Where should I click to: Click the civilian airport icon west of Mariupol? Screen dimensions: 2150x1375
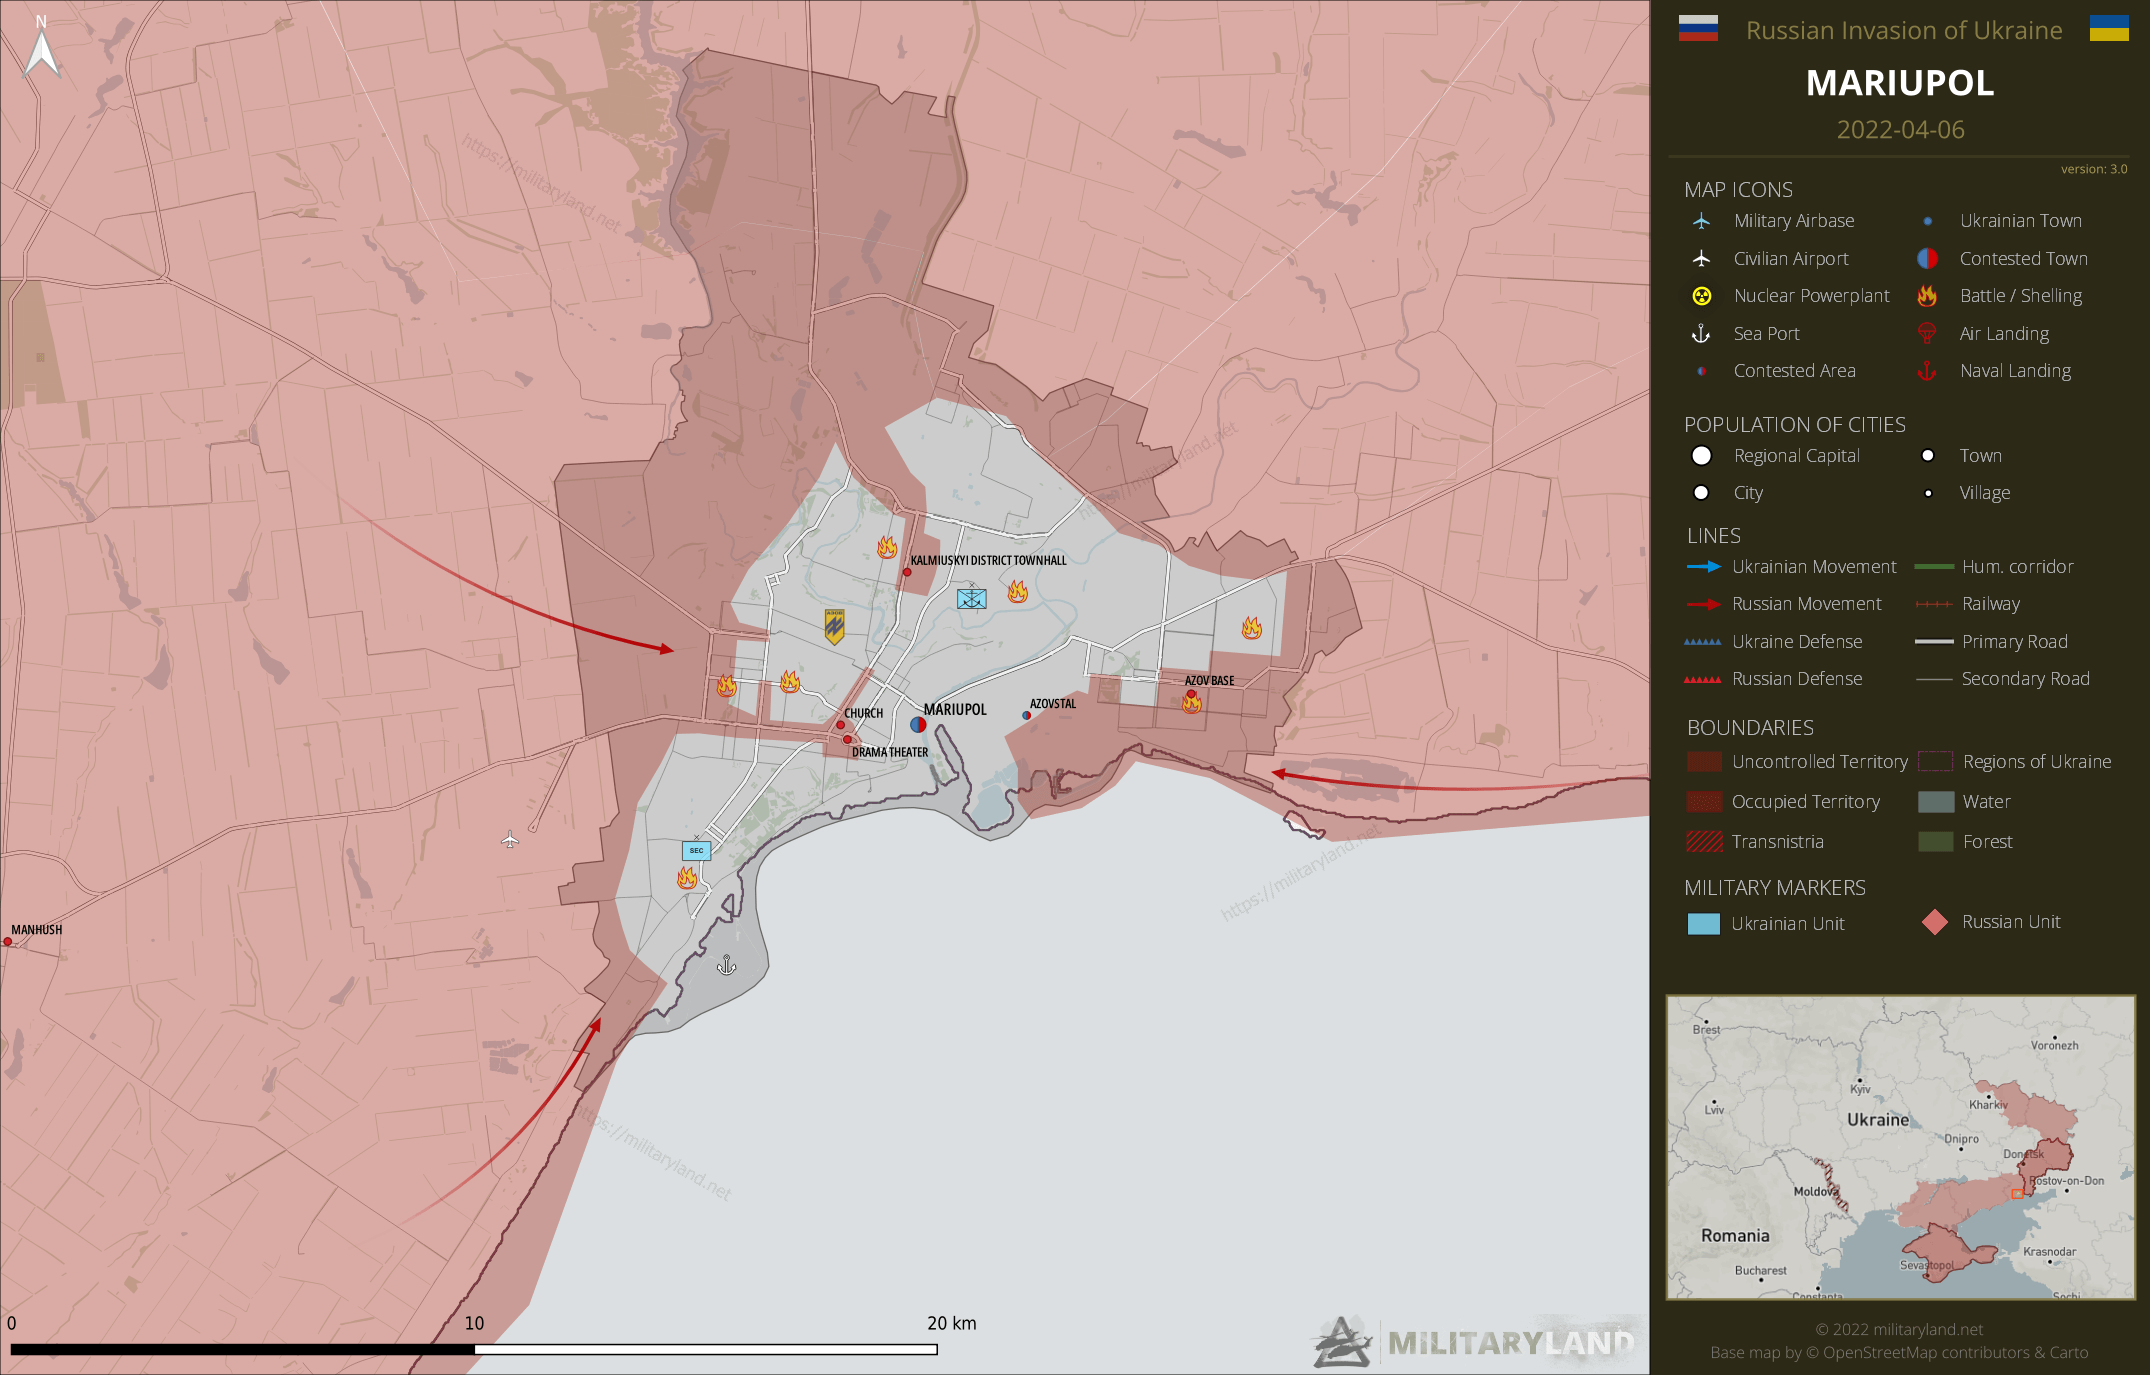(510, 840)
